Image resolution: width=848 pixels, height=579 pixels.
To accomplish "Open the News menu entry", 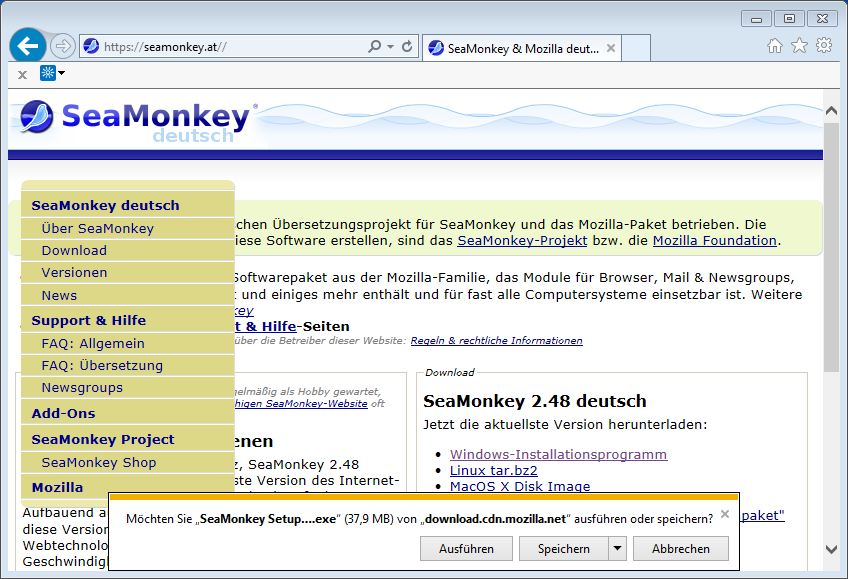I will tap(59, 296).
